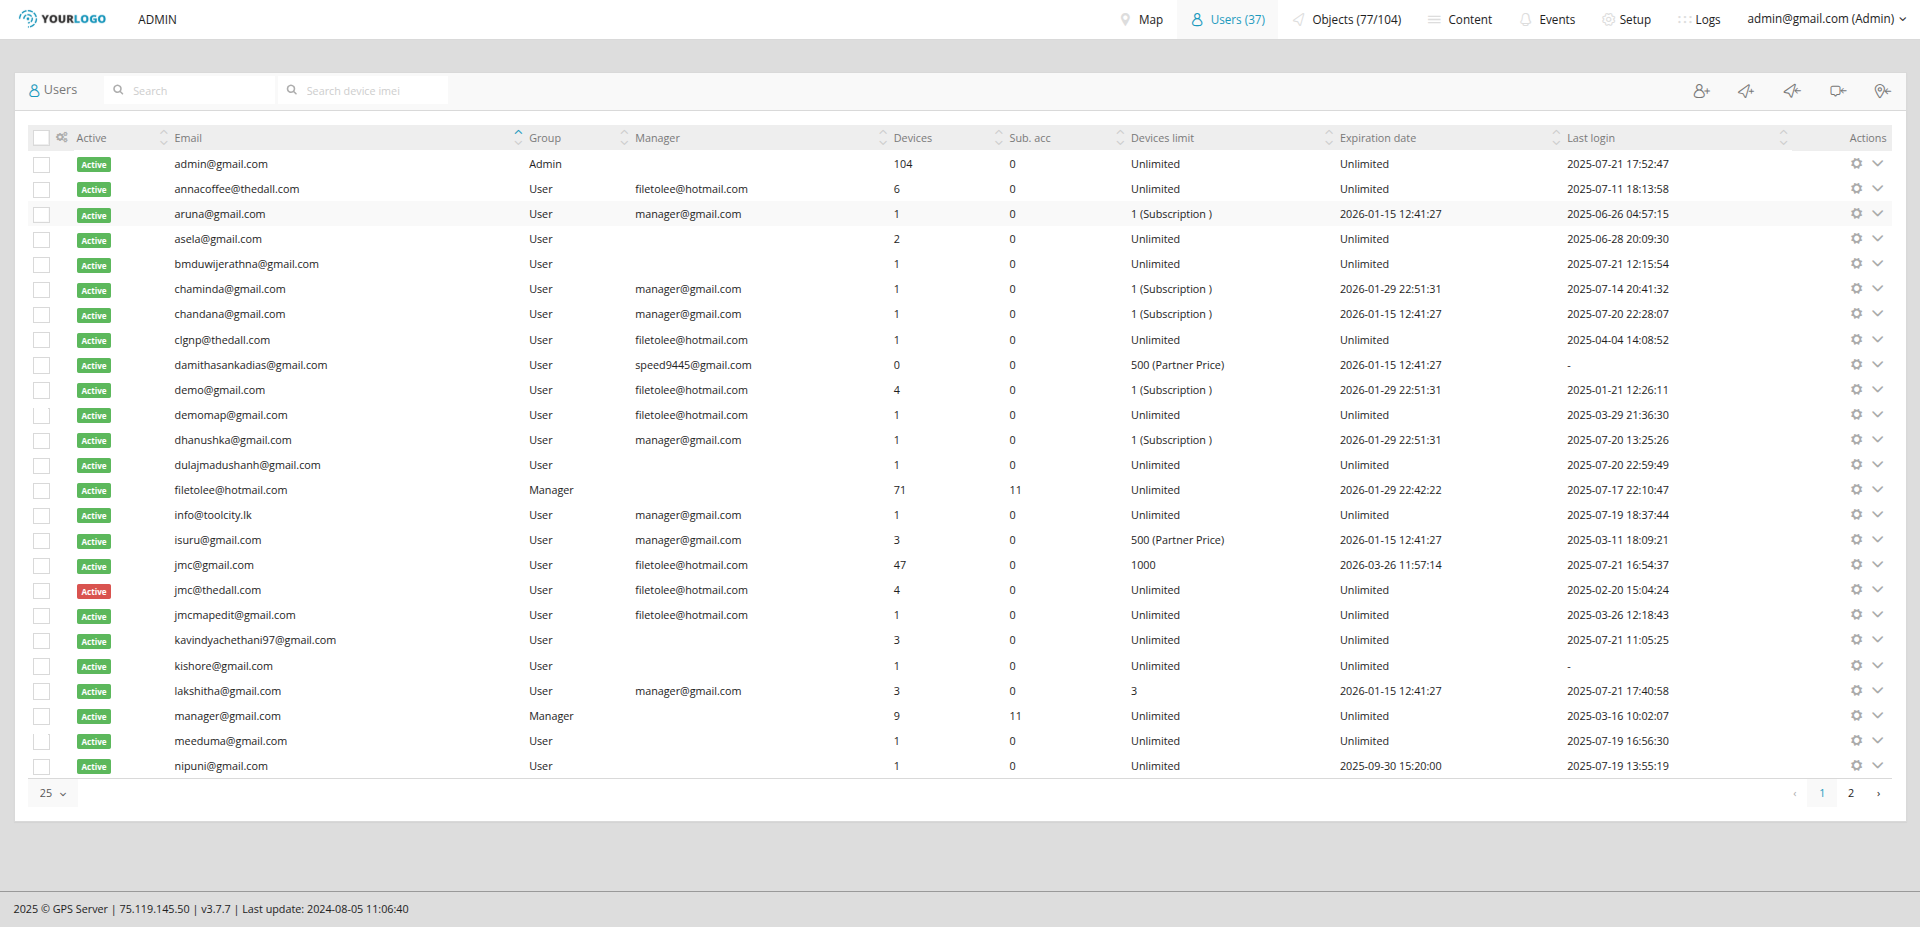Open the 25 rows-per-page dropdown
1920x927 pixels.
pyautogui.click(x=53, y=793)
